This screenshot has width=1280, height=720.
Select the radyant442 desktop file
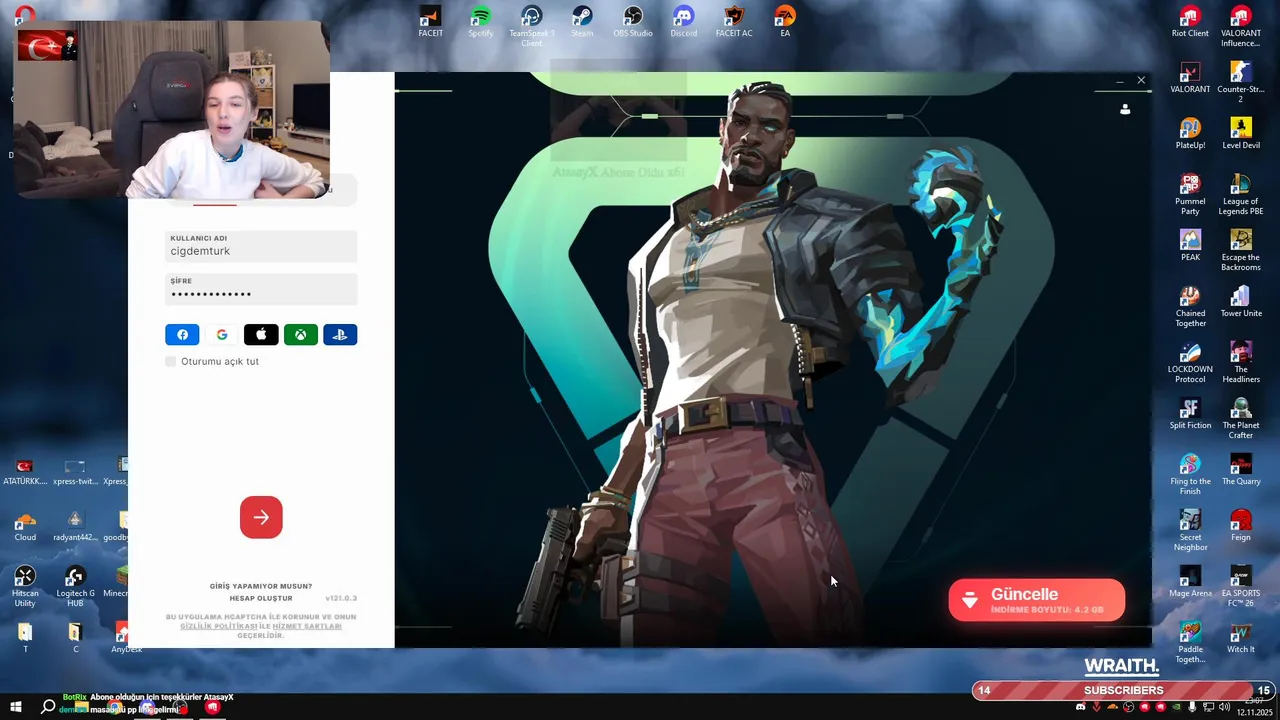tap(75, 526)
